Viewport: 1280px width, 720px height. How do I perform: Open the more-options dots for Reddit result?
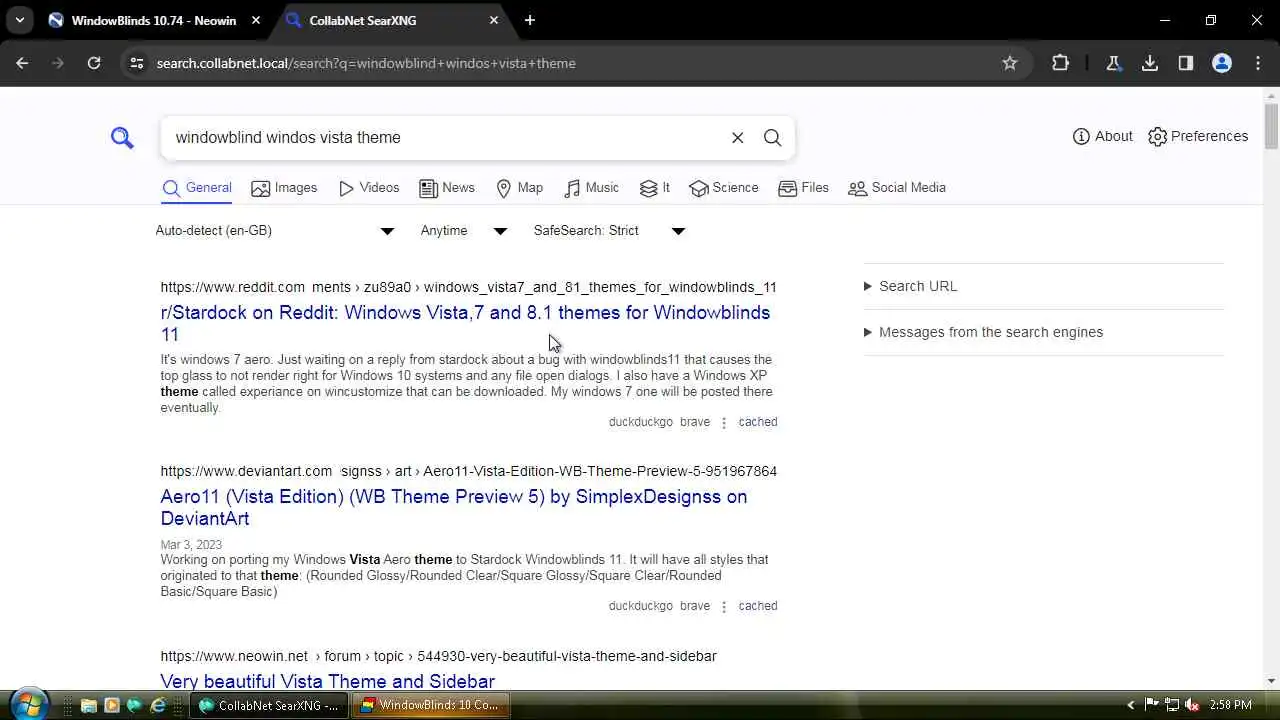[724, 423]
